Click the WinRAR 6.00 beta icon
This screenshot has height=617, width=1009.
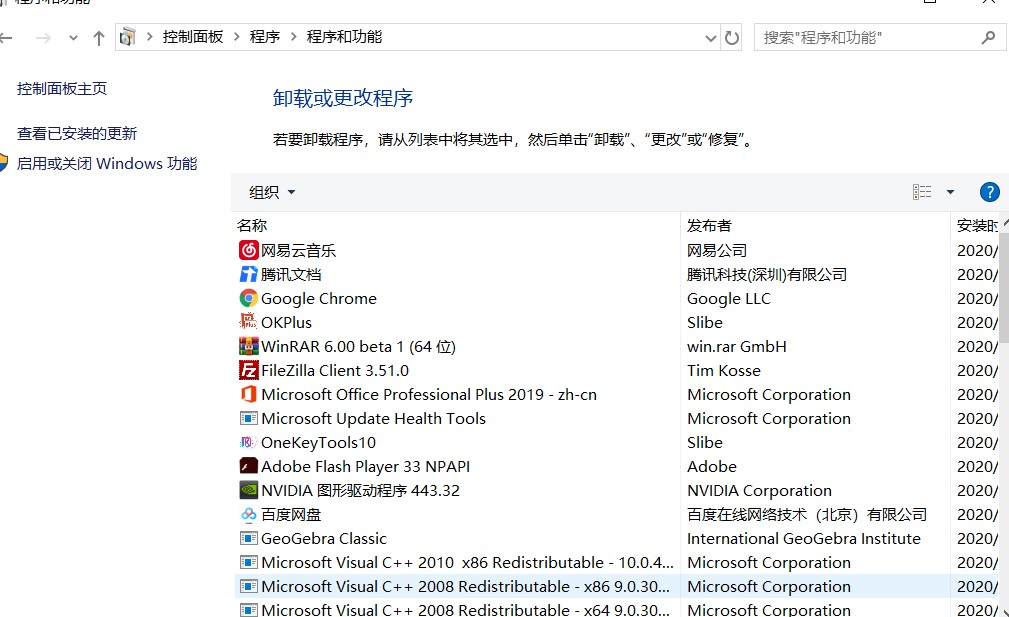tap(248, 346)
